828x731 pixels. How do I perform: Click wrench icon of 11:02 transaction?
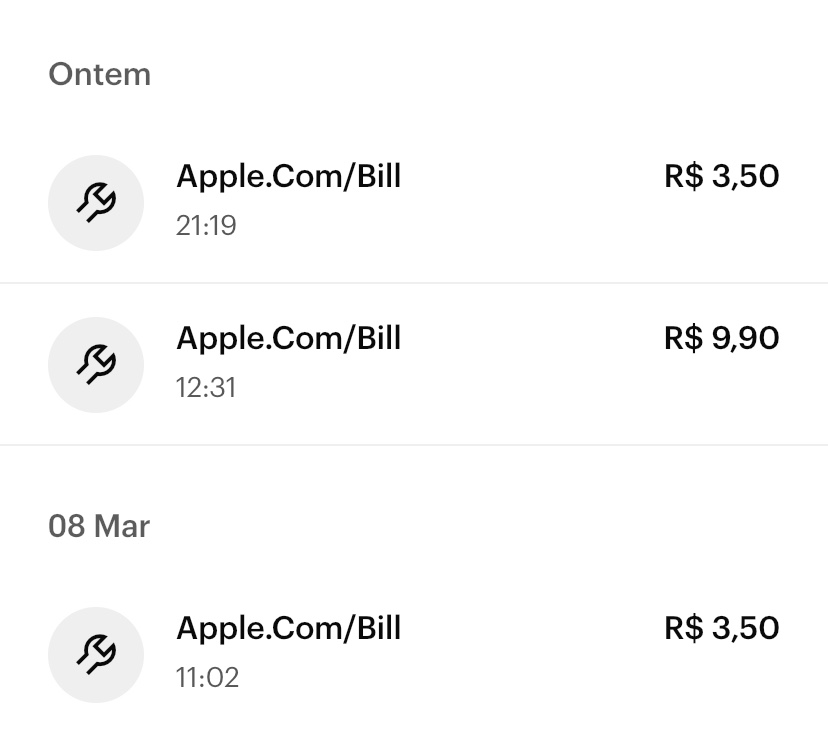coord(96,655)
